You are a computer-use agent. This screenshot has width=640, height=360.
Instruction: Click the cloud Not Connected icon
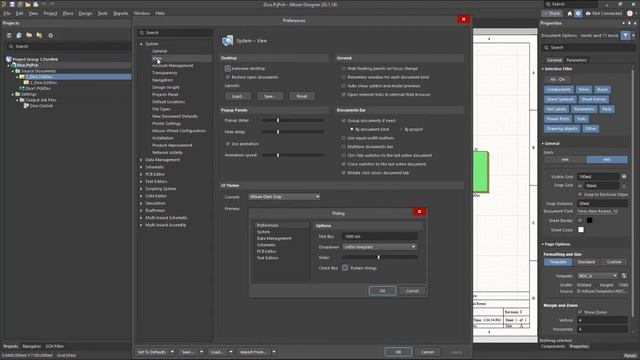(588, 13)
